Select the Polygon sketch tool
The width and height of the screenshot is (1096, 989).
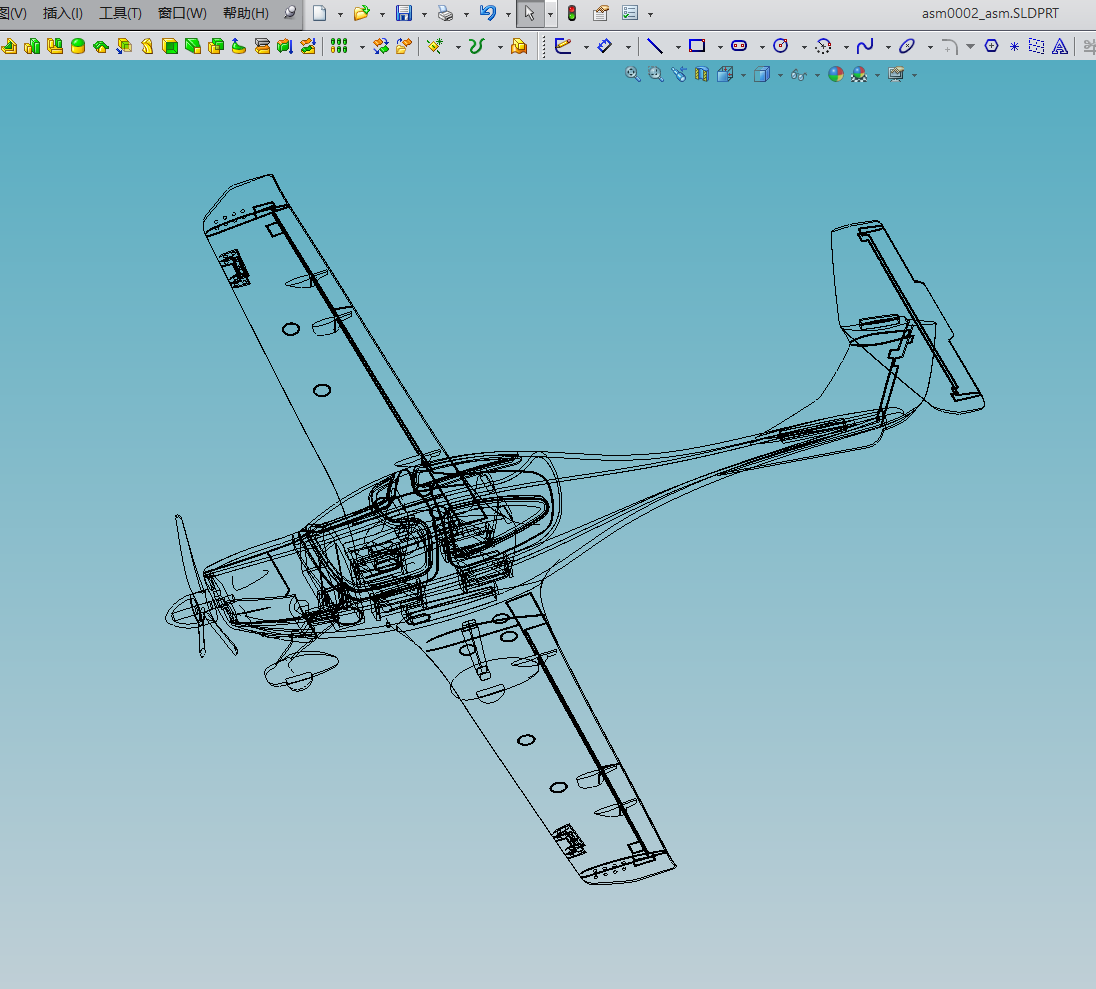[991, 46]
